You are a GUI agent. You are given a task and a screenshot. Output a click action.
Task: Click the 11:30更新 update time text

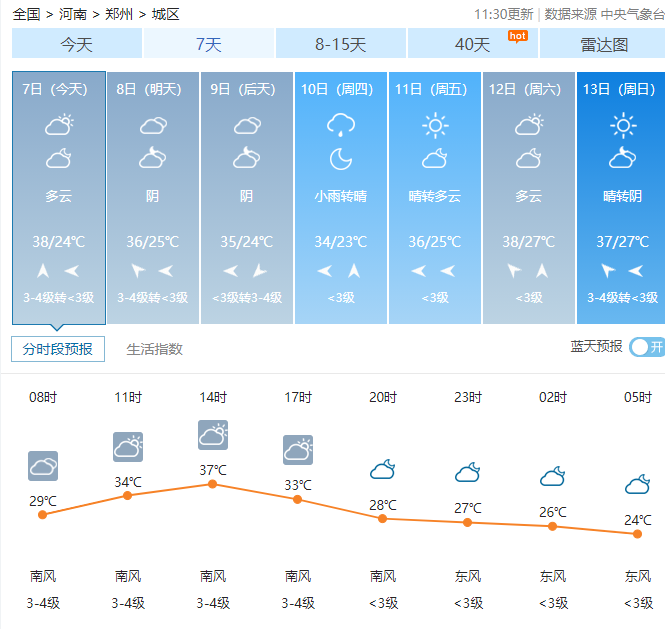503,14
